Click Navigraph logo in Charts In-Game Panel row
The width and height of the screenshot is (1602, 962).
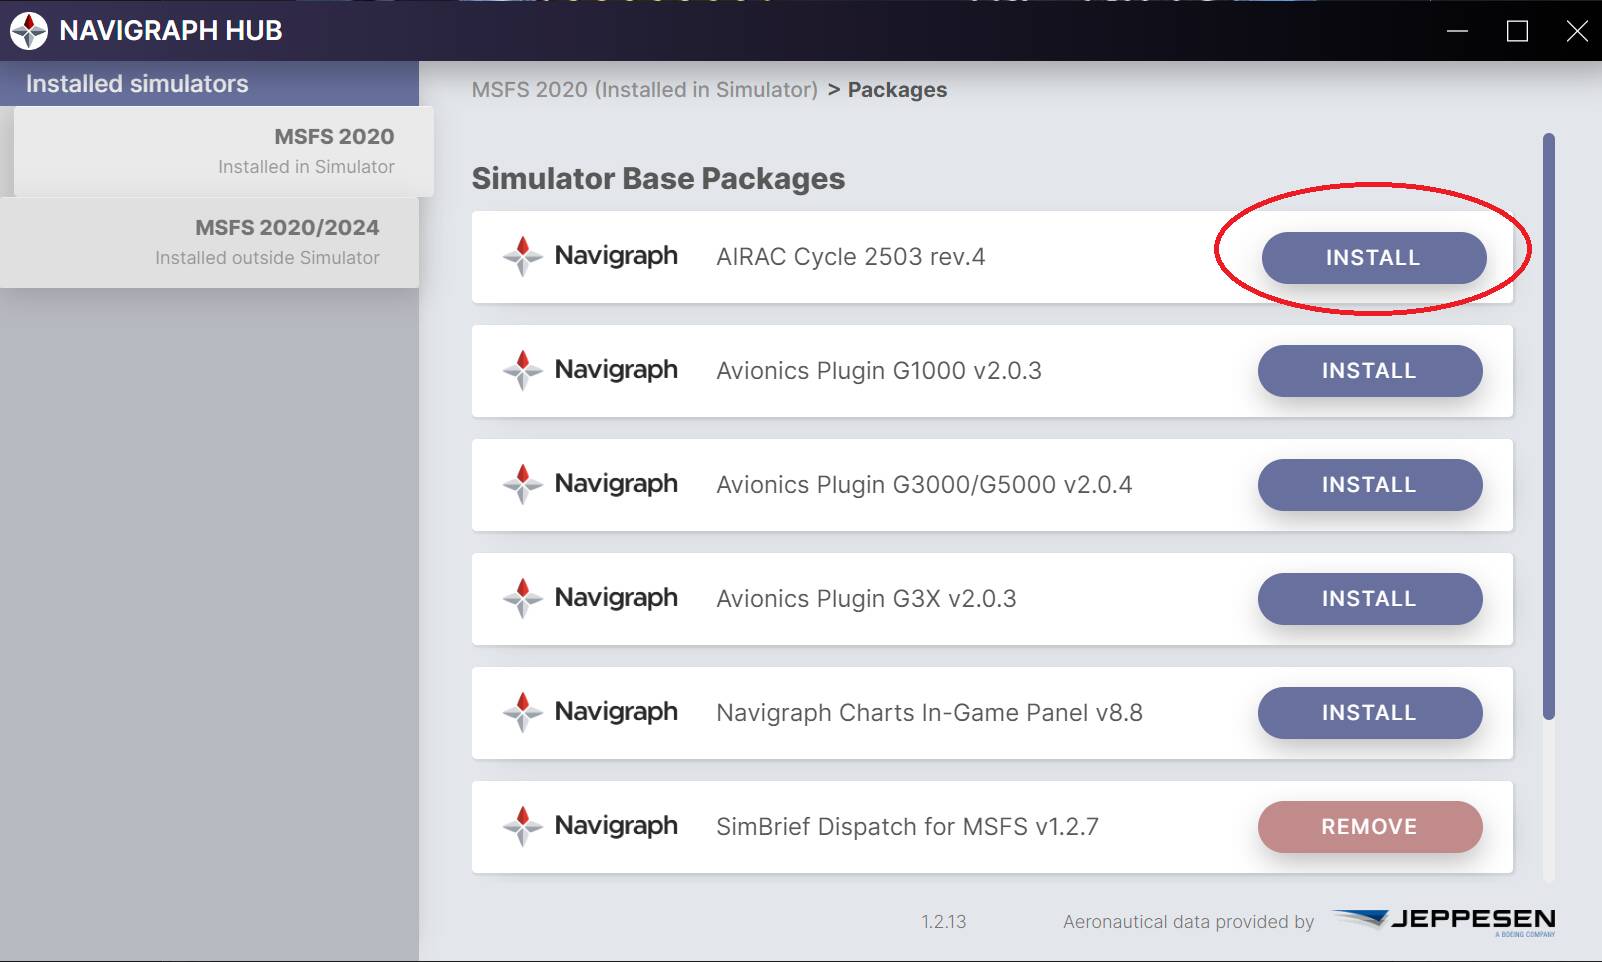click(590, 712)
